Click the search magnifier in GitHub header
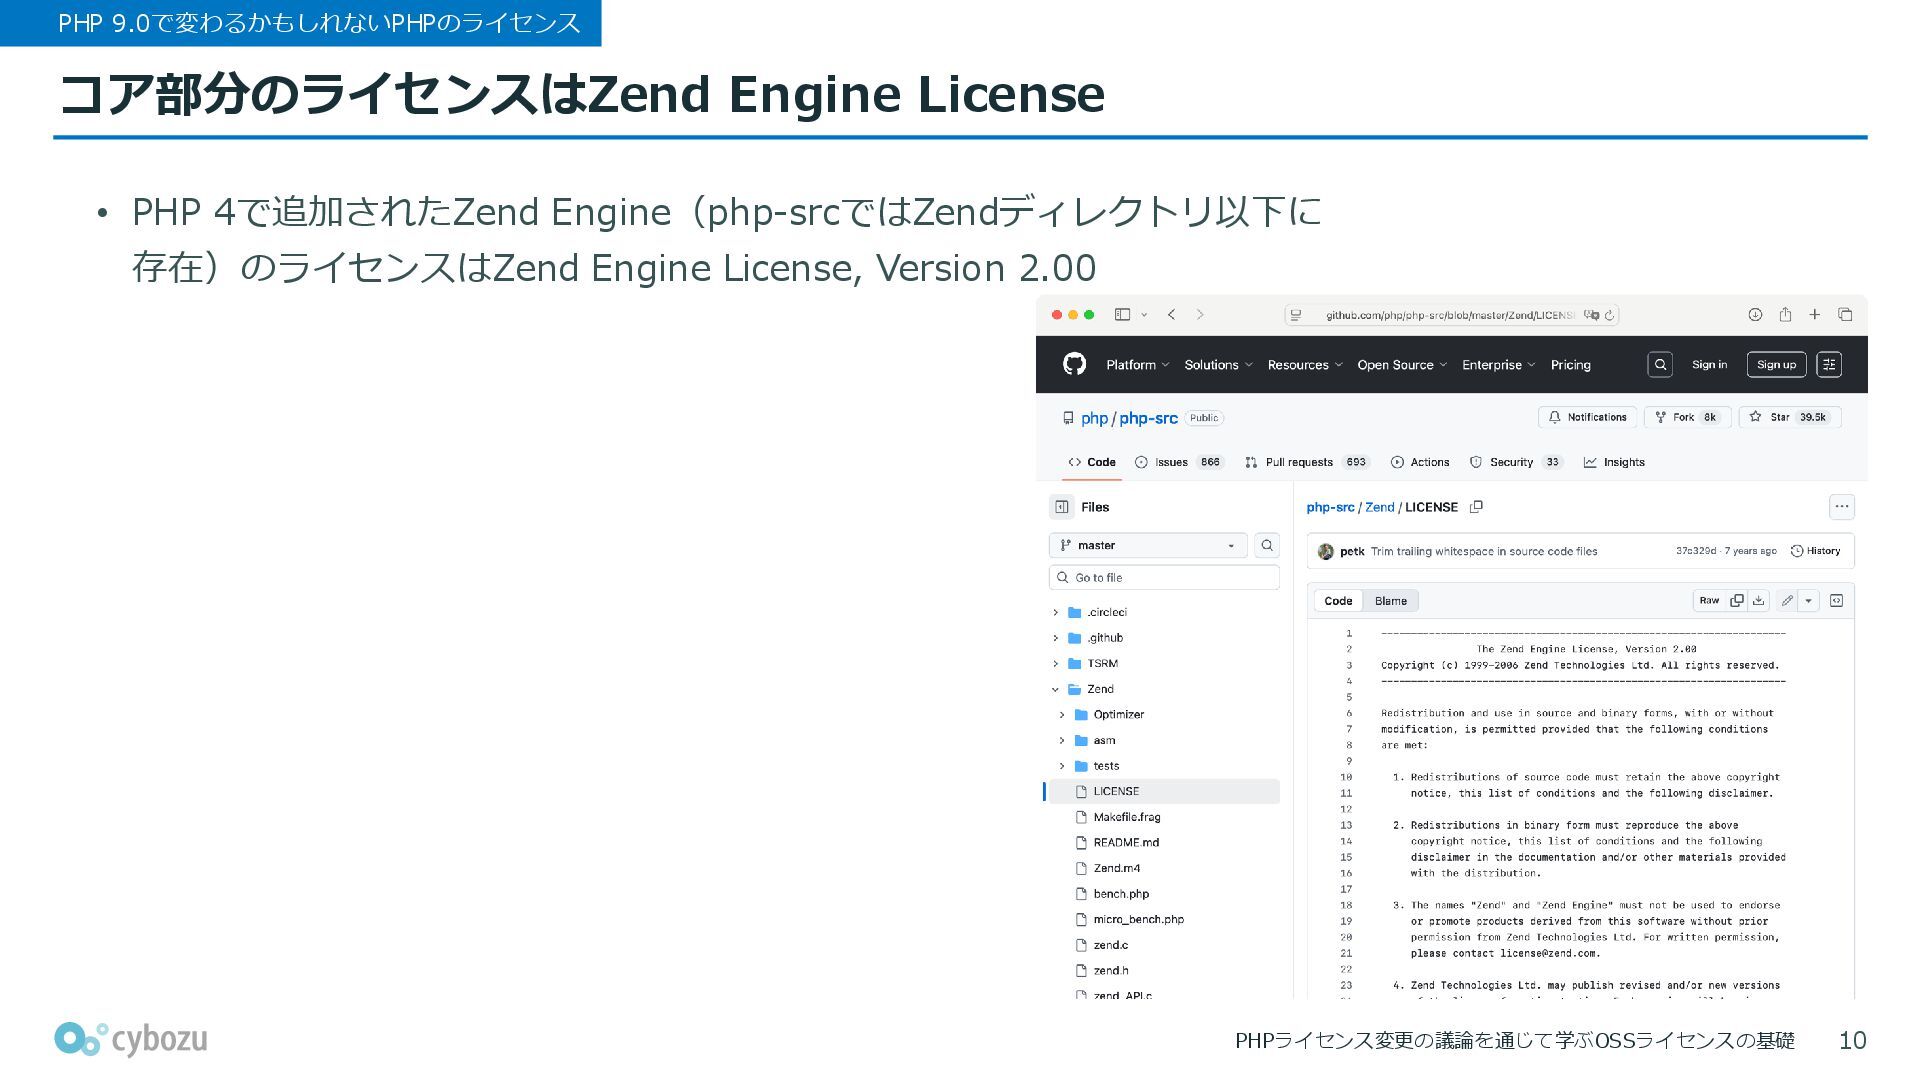1920x1080 pixels. coord(1660,365)
